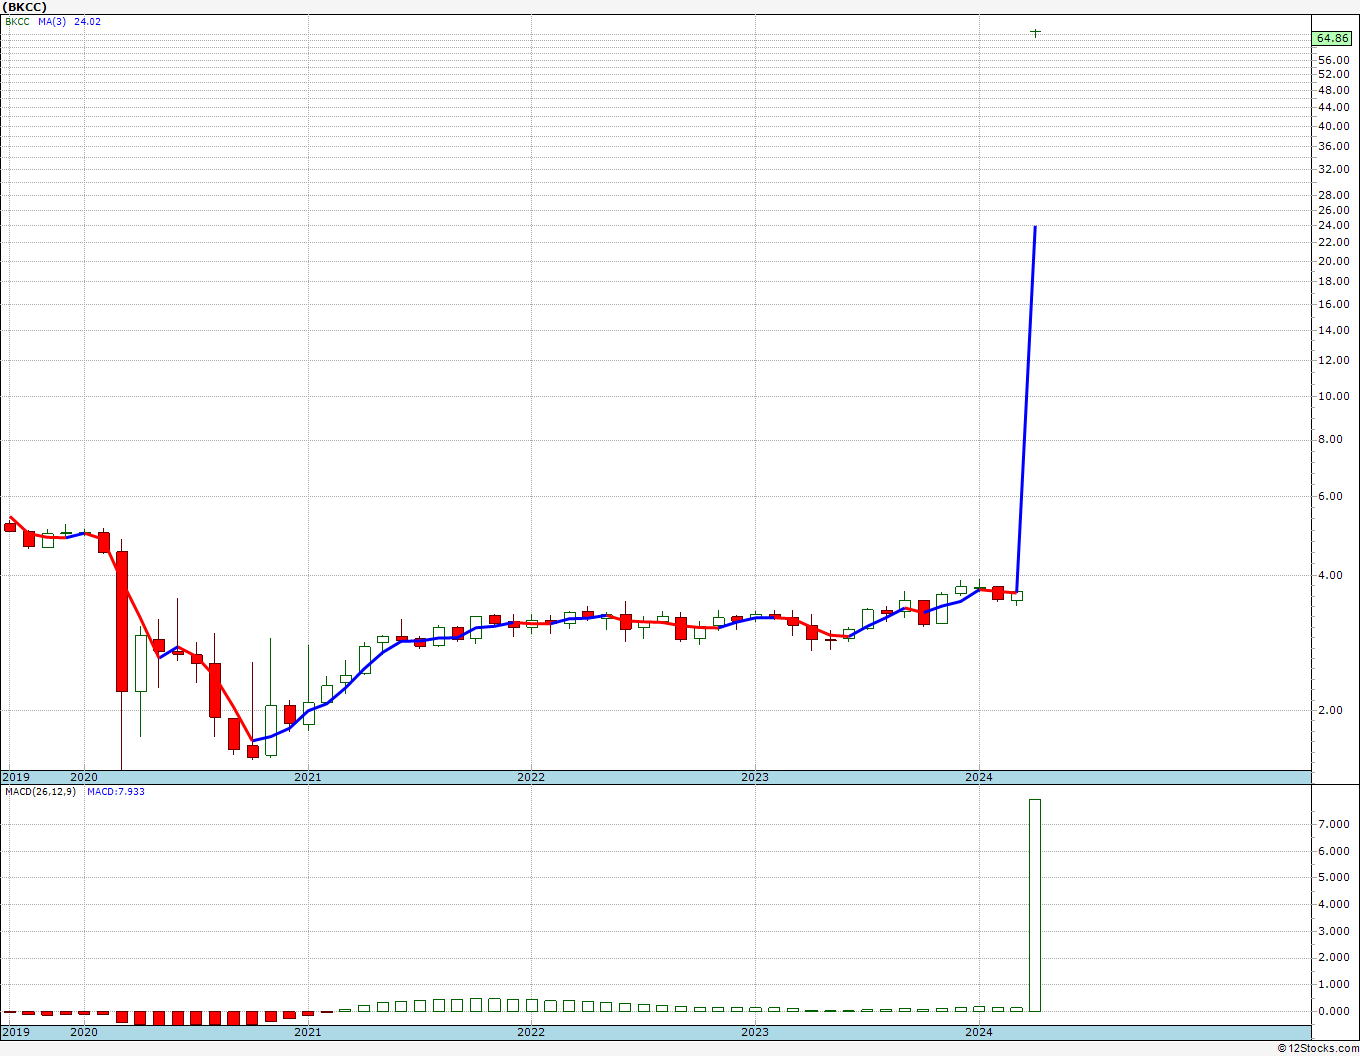Click the 56.00 price axis label
Screen dimensions: 1360x1056
click(1333, 60)
